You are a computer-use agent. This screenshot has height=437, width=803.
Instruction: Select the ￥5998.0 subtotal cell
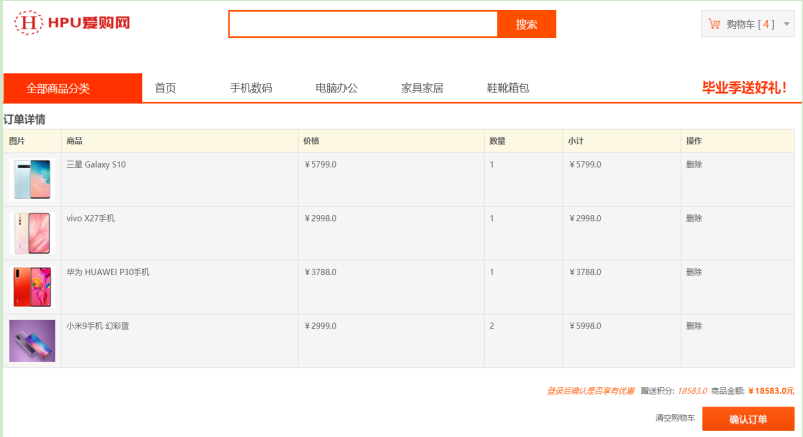click(585, 326)
